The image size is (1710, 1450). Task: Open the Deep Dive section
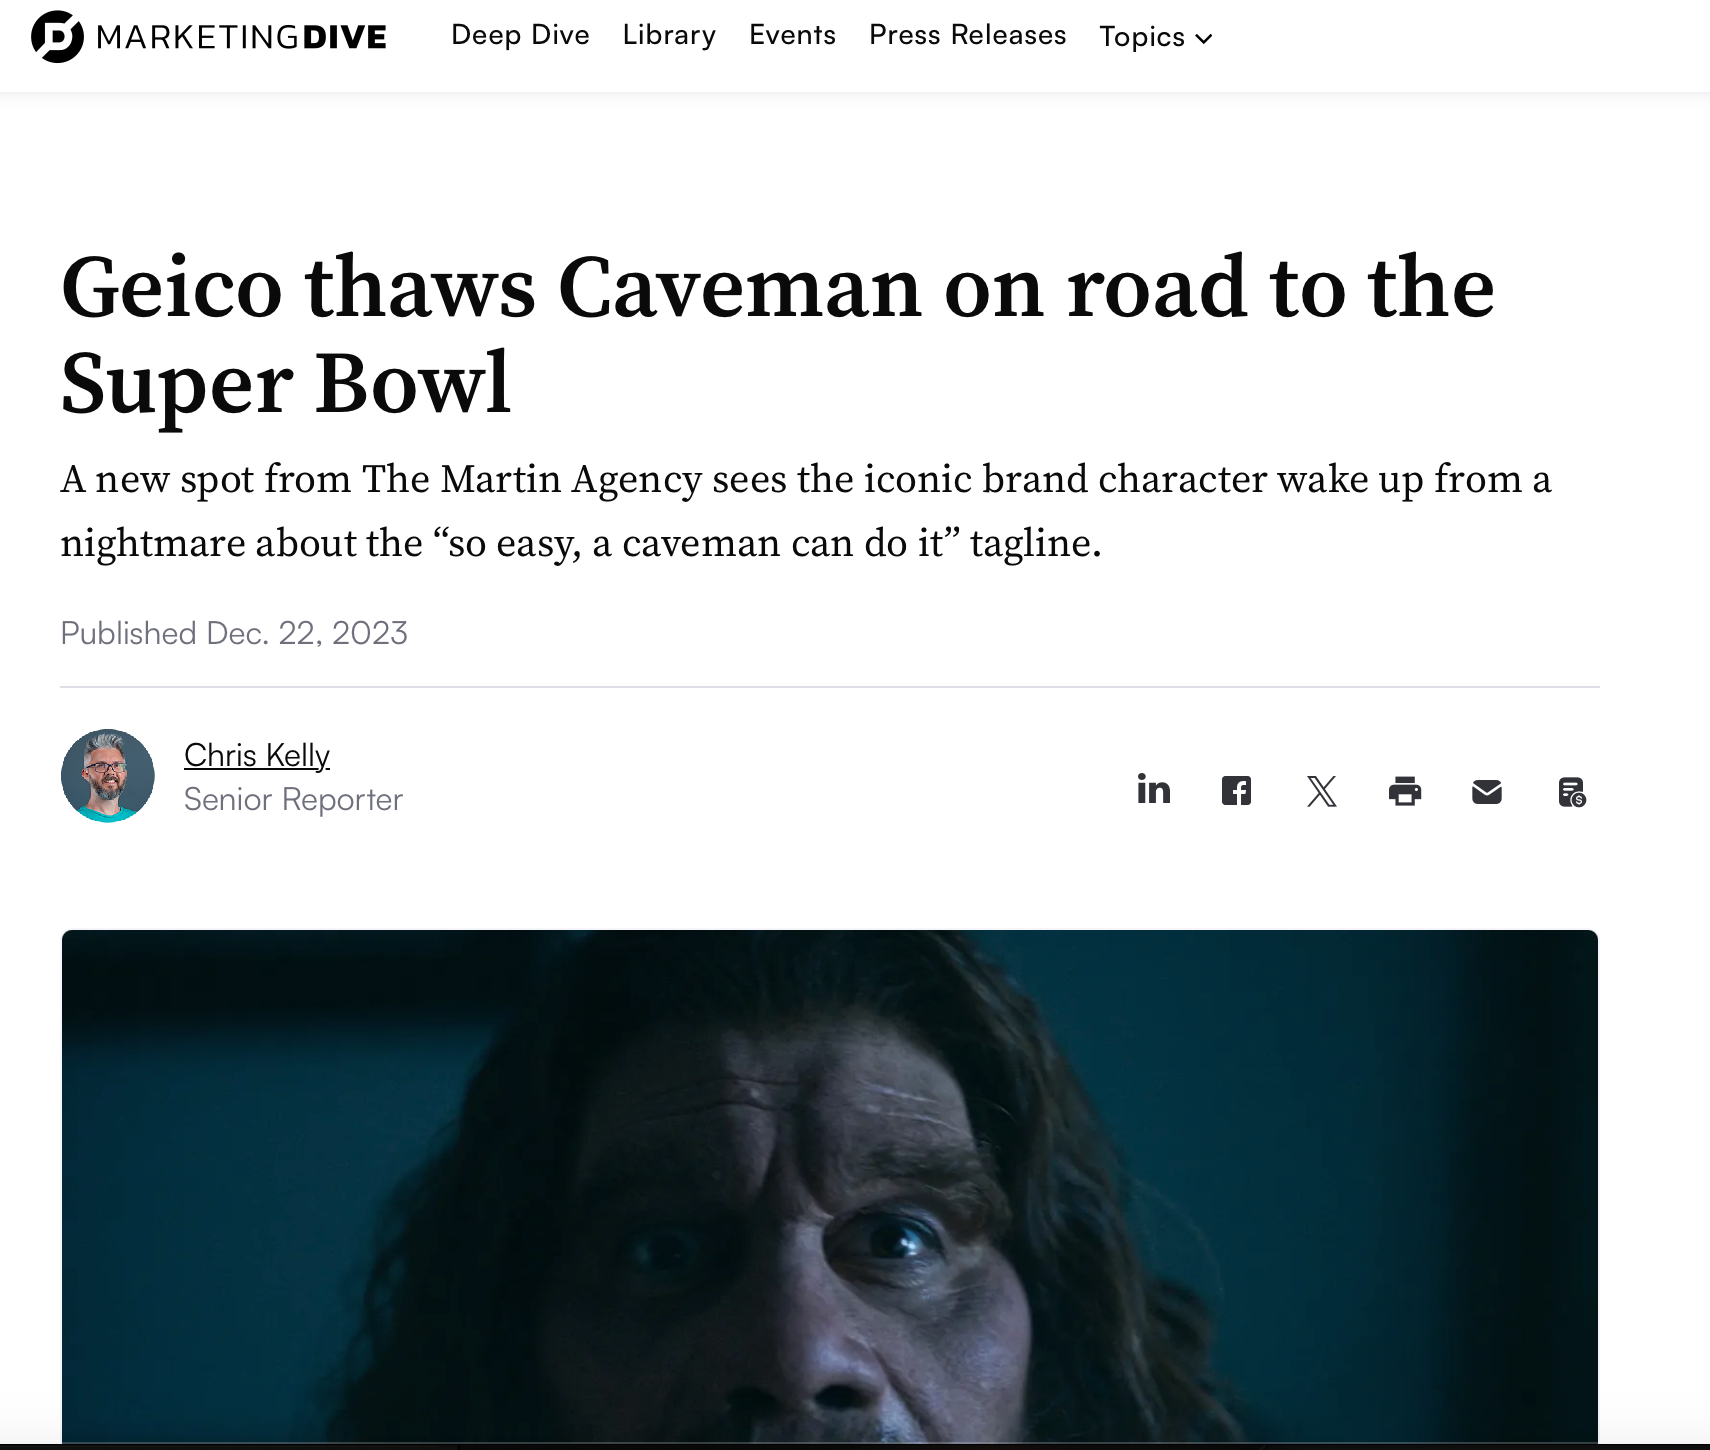coord(520,35)
